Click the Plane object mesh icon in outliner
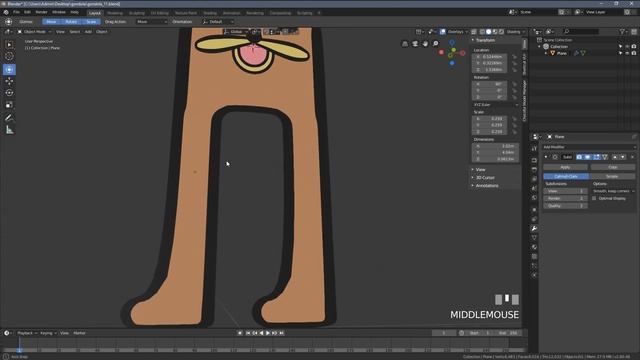 click(x=553, y=53)
